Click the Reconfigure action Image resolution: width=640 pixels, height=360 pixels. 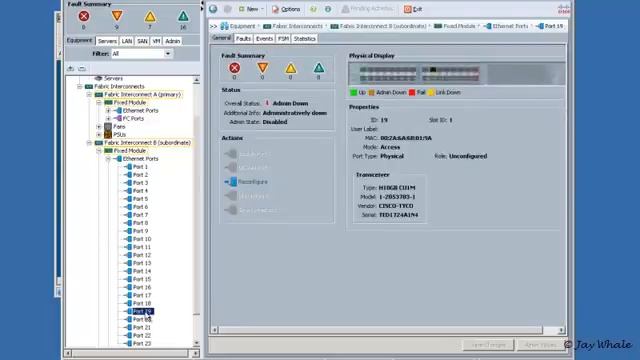point(247,182)
